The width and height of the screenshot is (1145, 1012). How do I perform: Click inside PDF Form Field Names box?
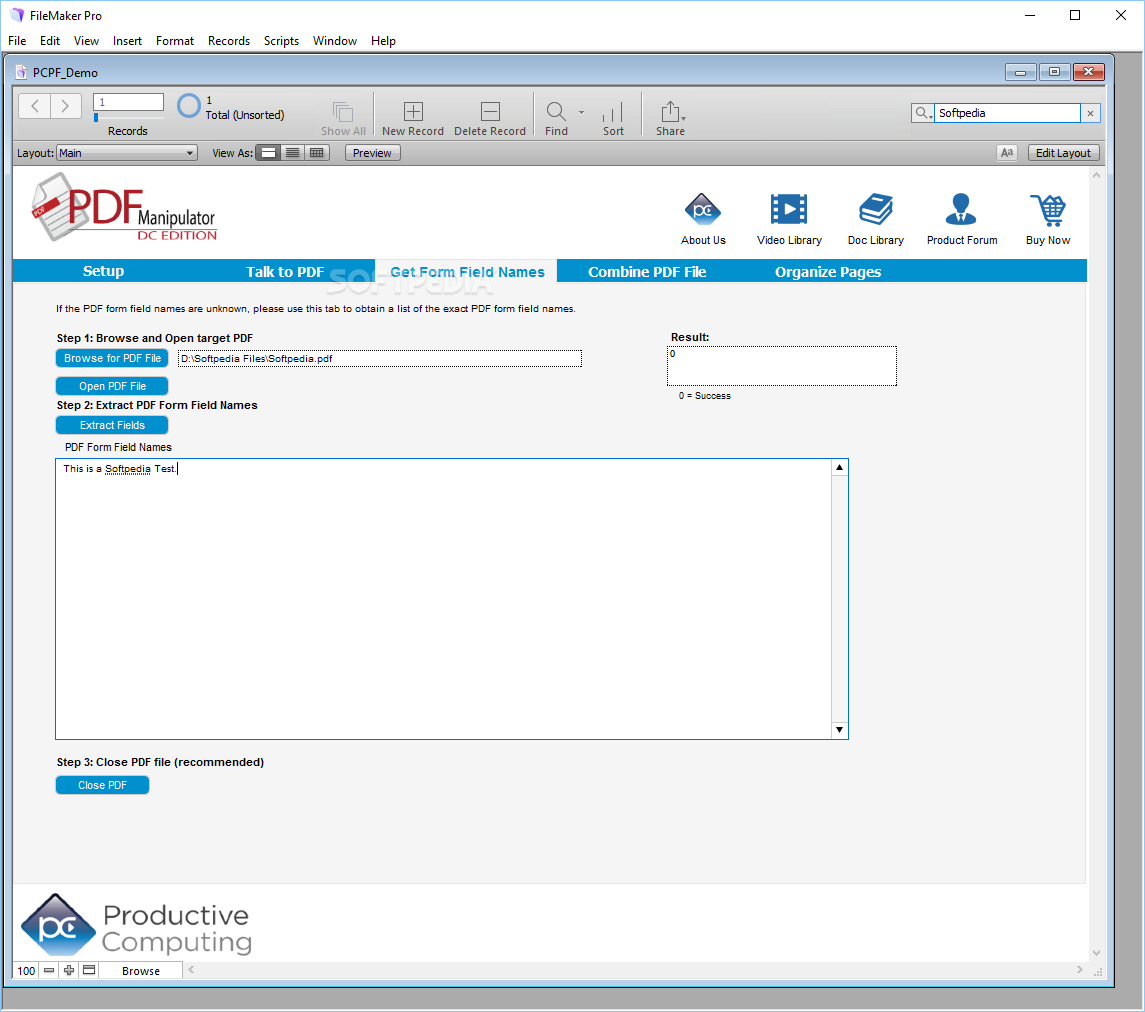point(443,599)
